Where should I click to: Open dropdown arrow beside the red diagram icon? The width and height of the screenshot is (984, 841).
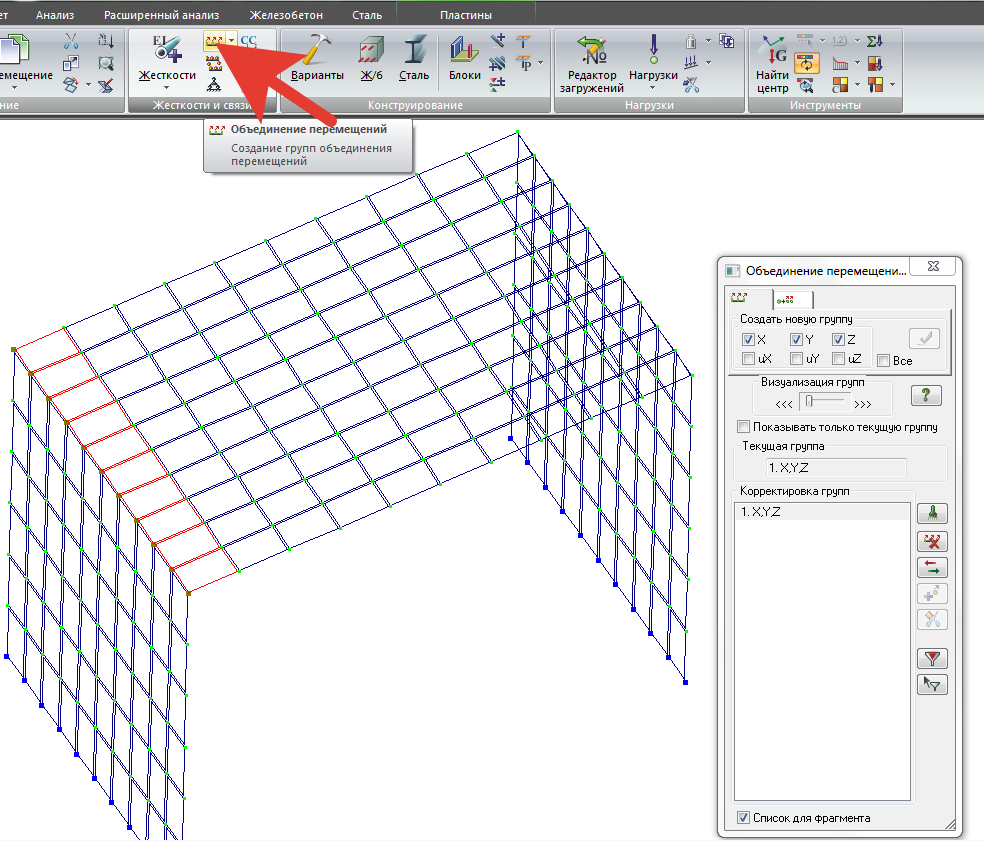(x=858, y=63)
